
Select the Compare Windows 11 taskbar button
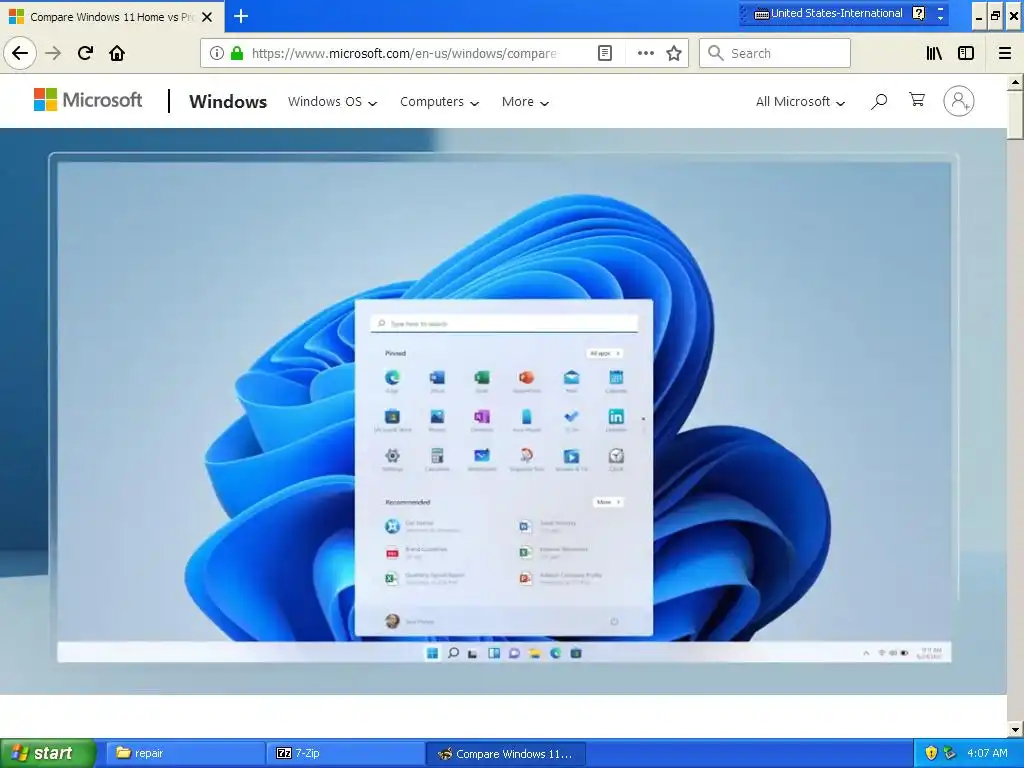506,753
